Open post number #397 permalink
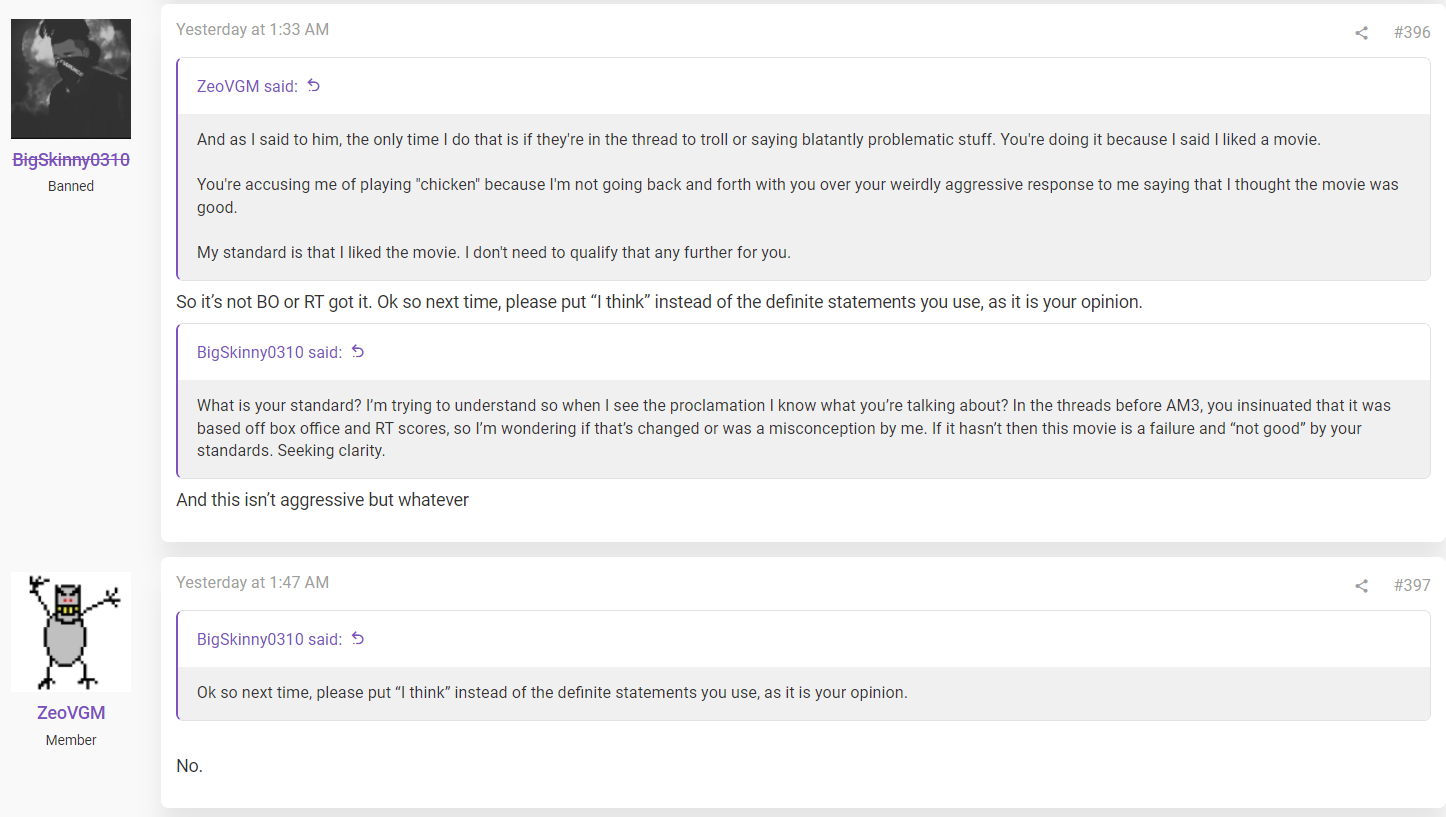1446x817 pixels. point(1412,586)
